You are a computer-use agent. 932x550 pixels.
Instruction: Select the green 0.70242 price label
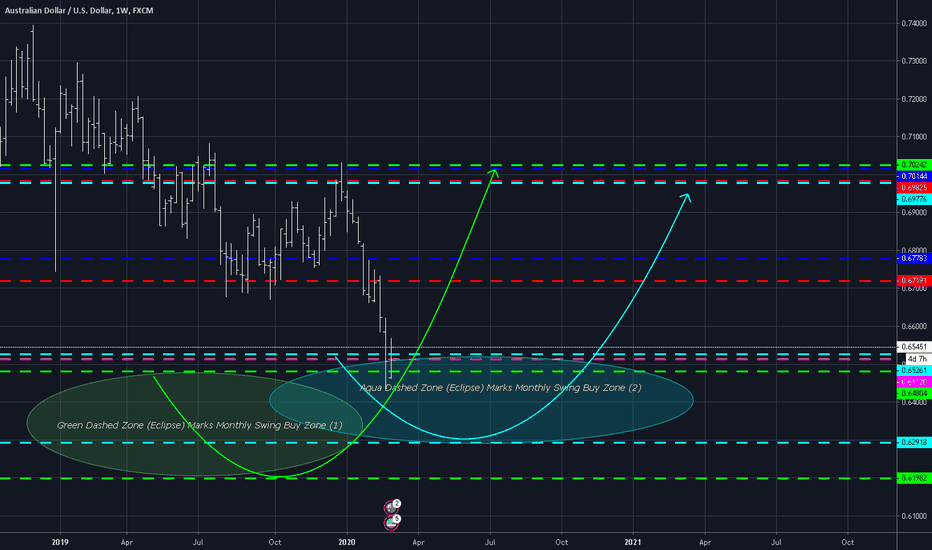coord(914,165)
